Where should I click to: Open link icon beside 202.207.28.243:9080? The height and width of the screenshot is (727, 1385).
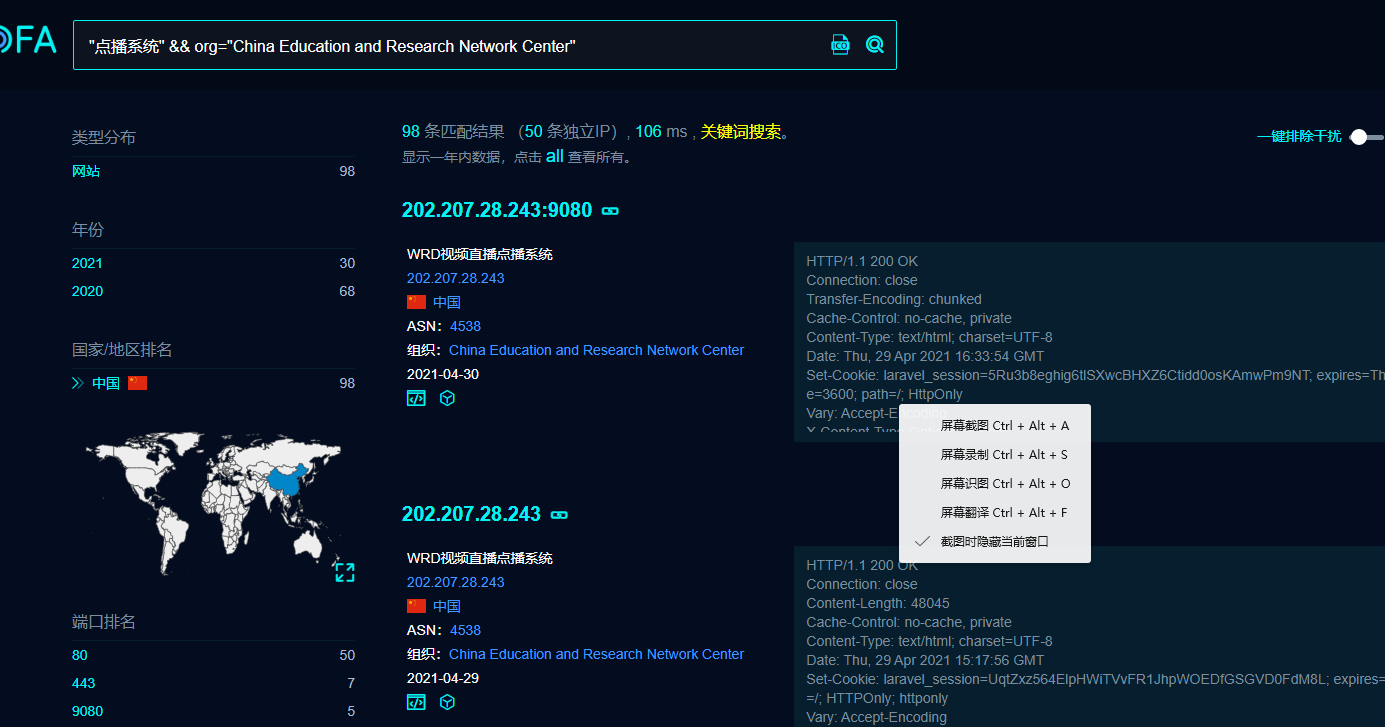click(x=610, y=211)
